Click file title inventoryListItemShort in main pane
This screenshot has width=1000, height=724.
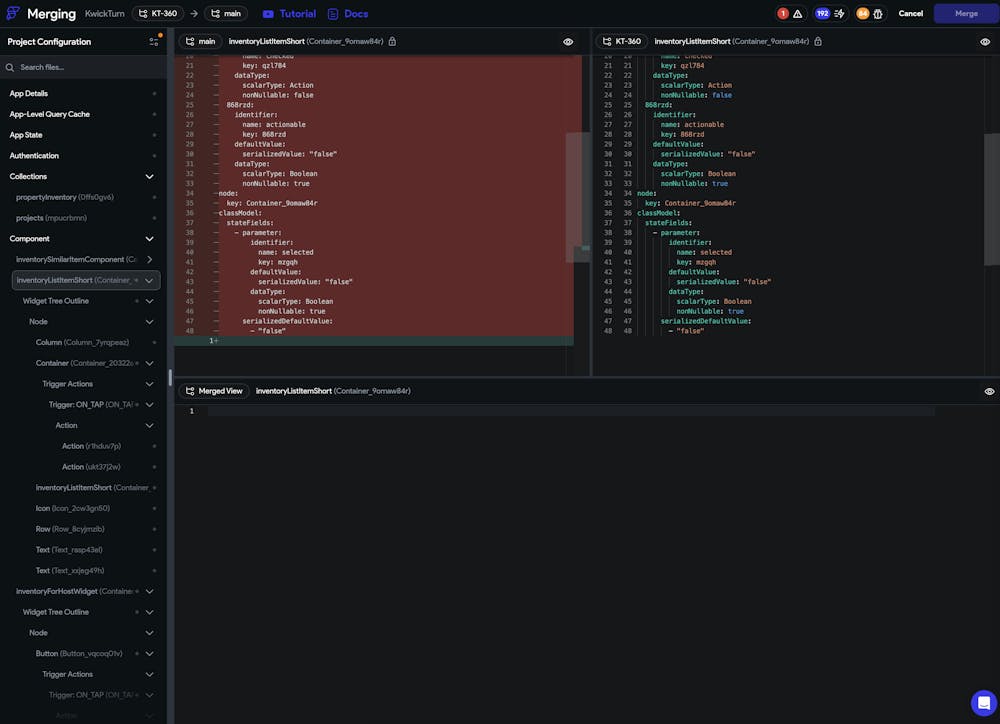(306, 41)
